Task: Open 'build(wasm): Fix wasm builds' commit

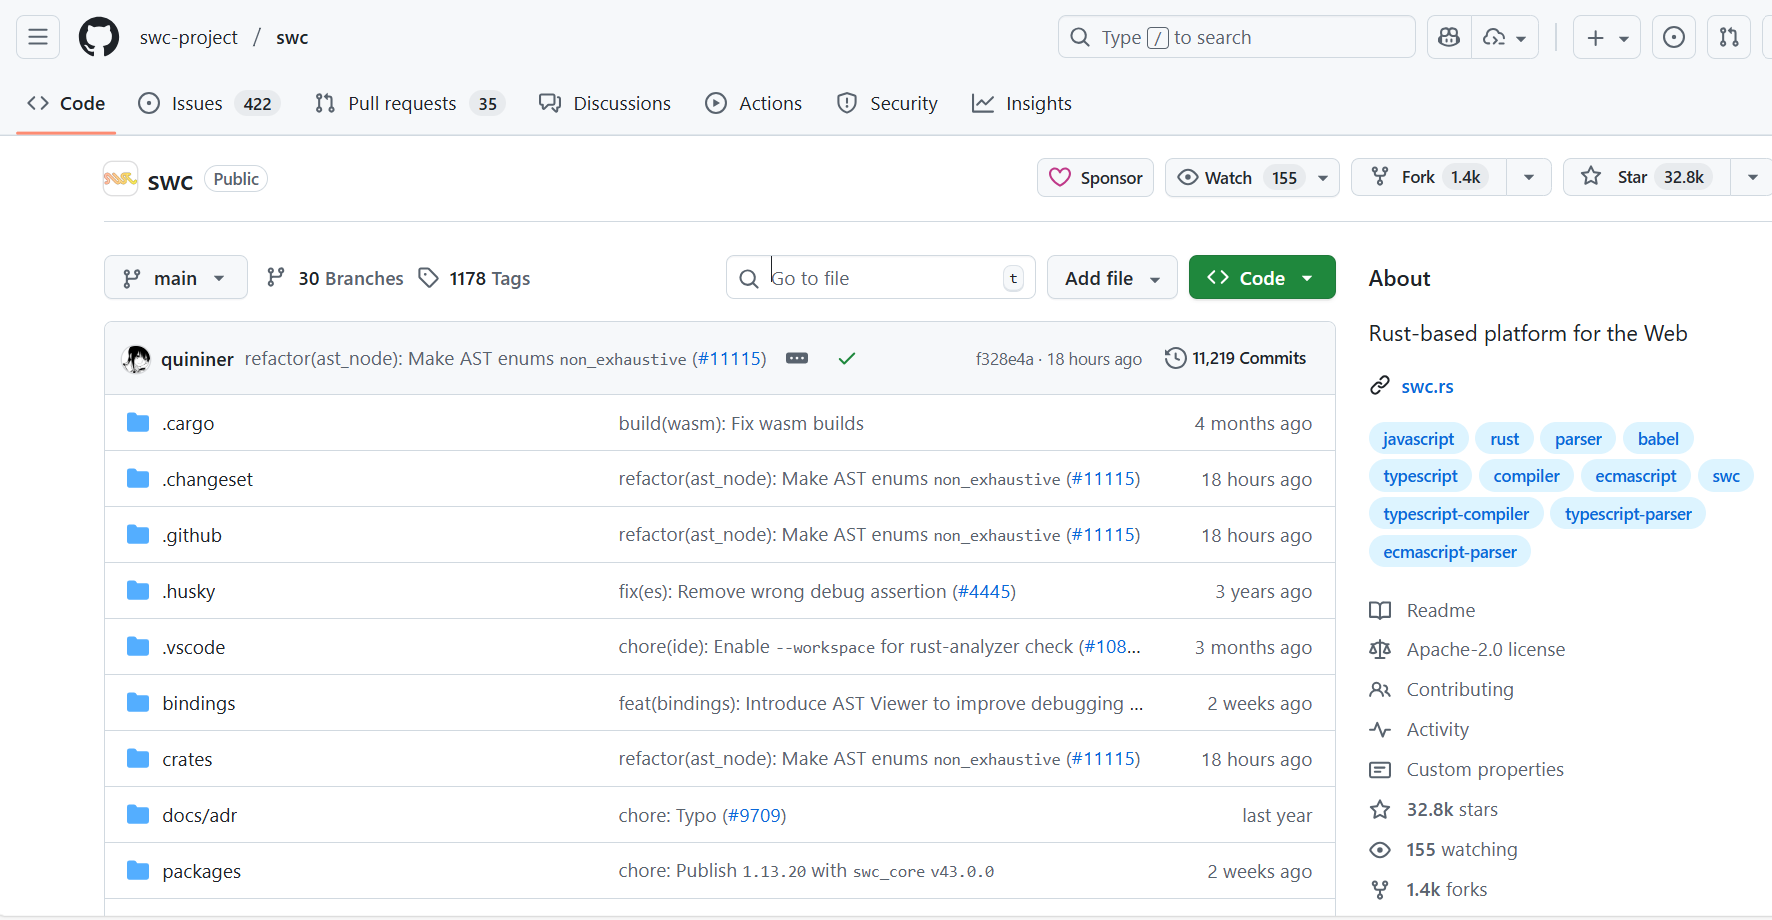Action: [x=741, y=423]
